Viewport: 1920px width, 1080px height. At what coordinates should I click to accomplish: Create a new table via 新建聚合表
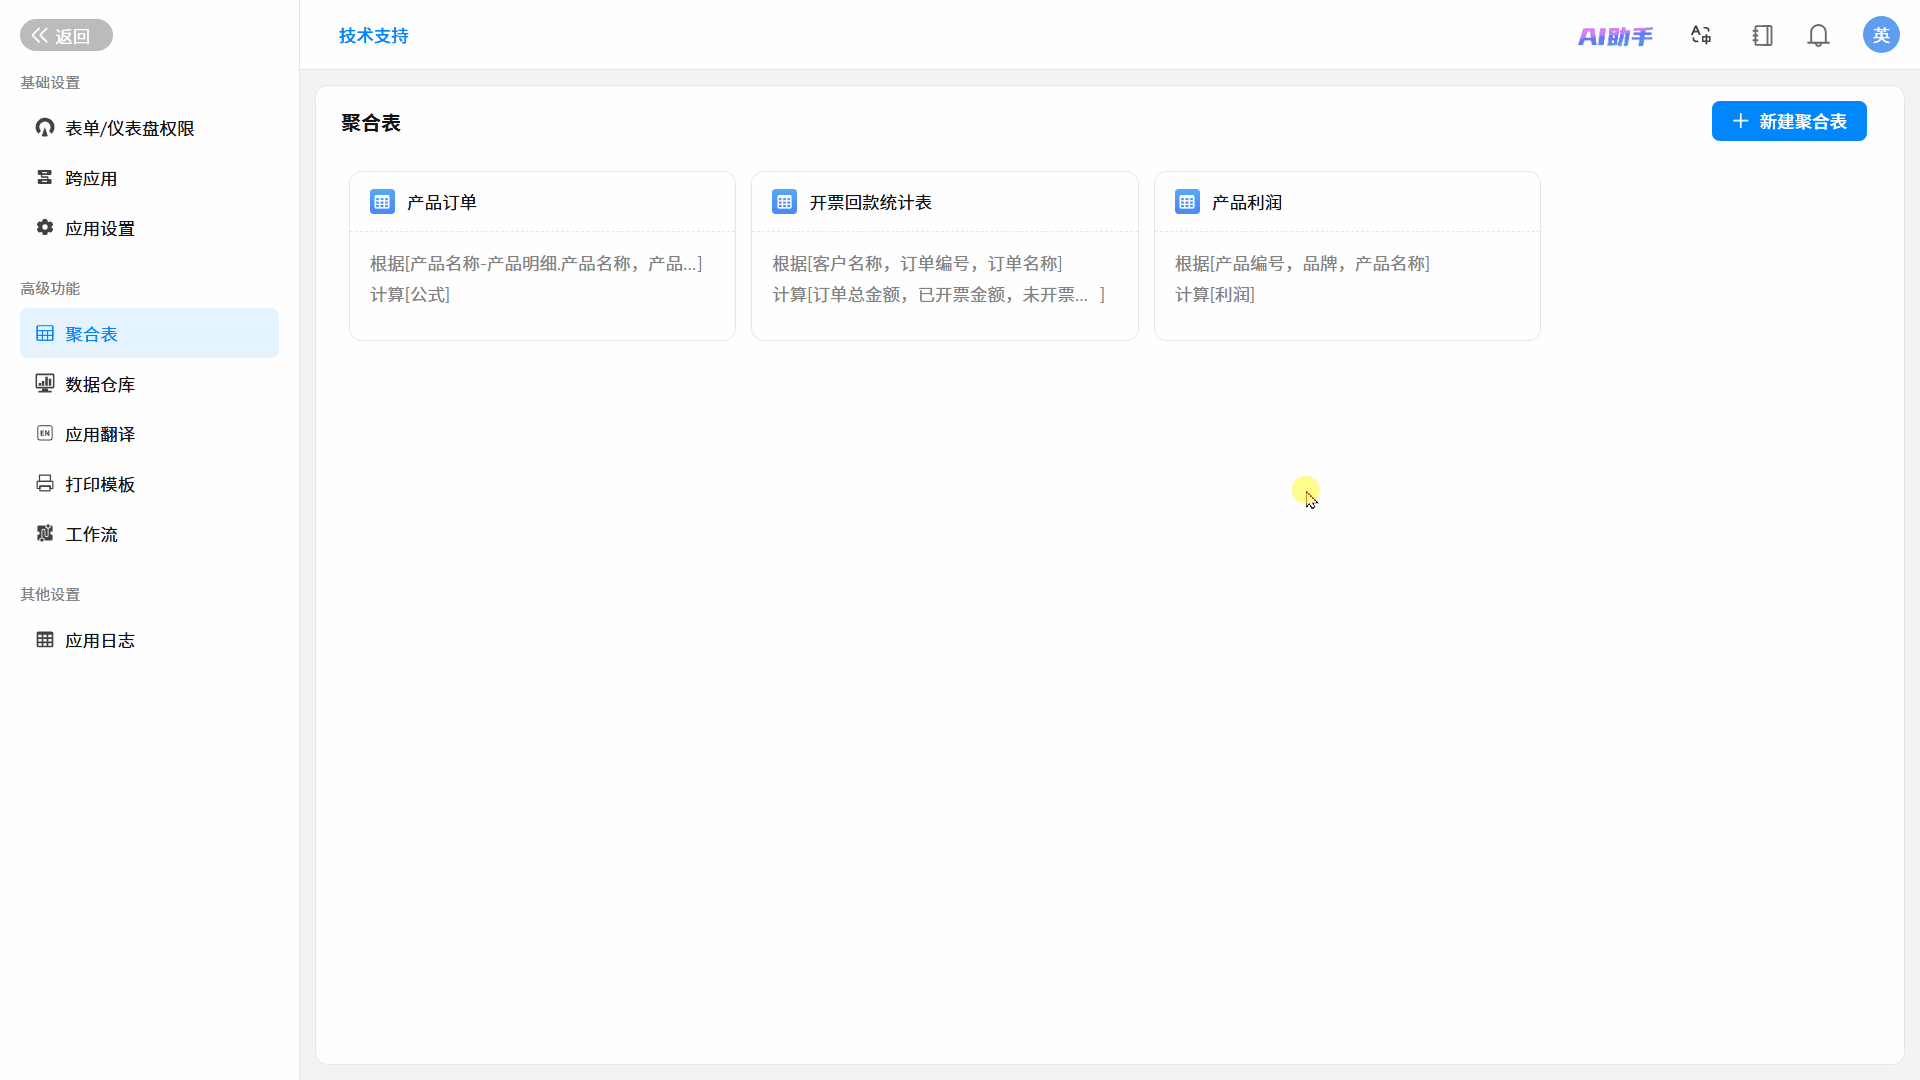pyautogui.click(x=1789, y=121)
